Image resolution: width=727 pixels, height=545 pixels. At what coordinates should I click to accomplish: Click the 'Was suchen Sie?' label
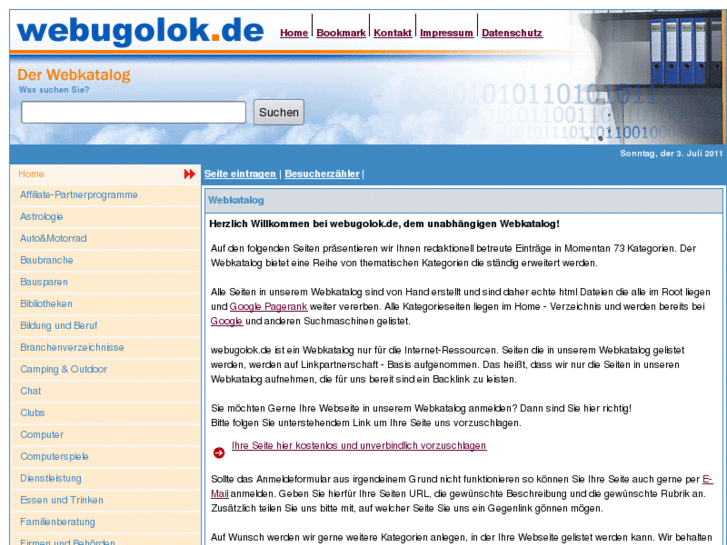54,90
